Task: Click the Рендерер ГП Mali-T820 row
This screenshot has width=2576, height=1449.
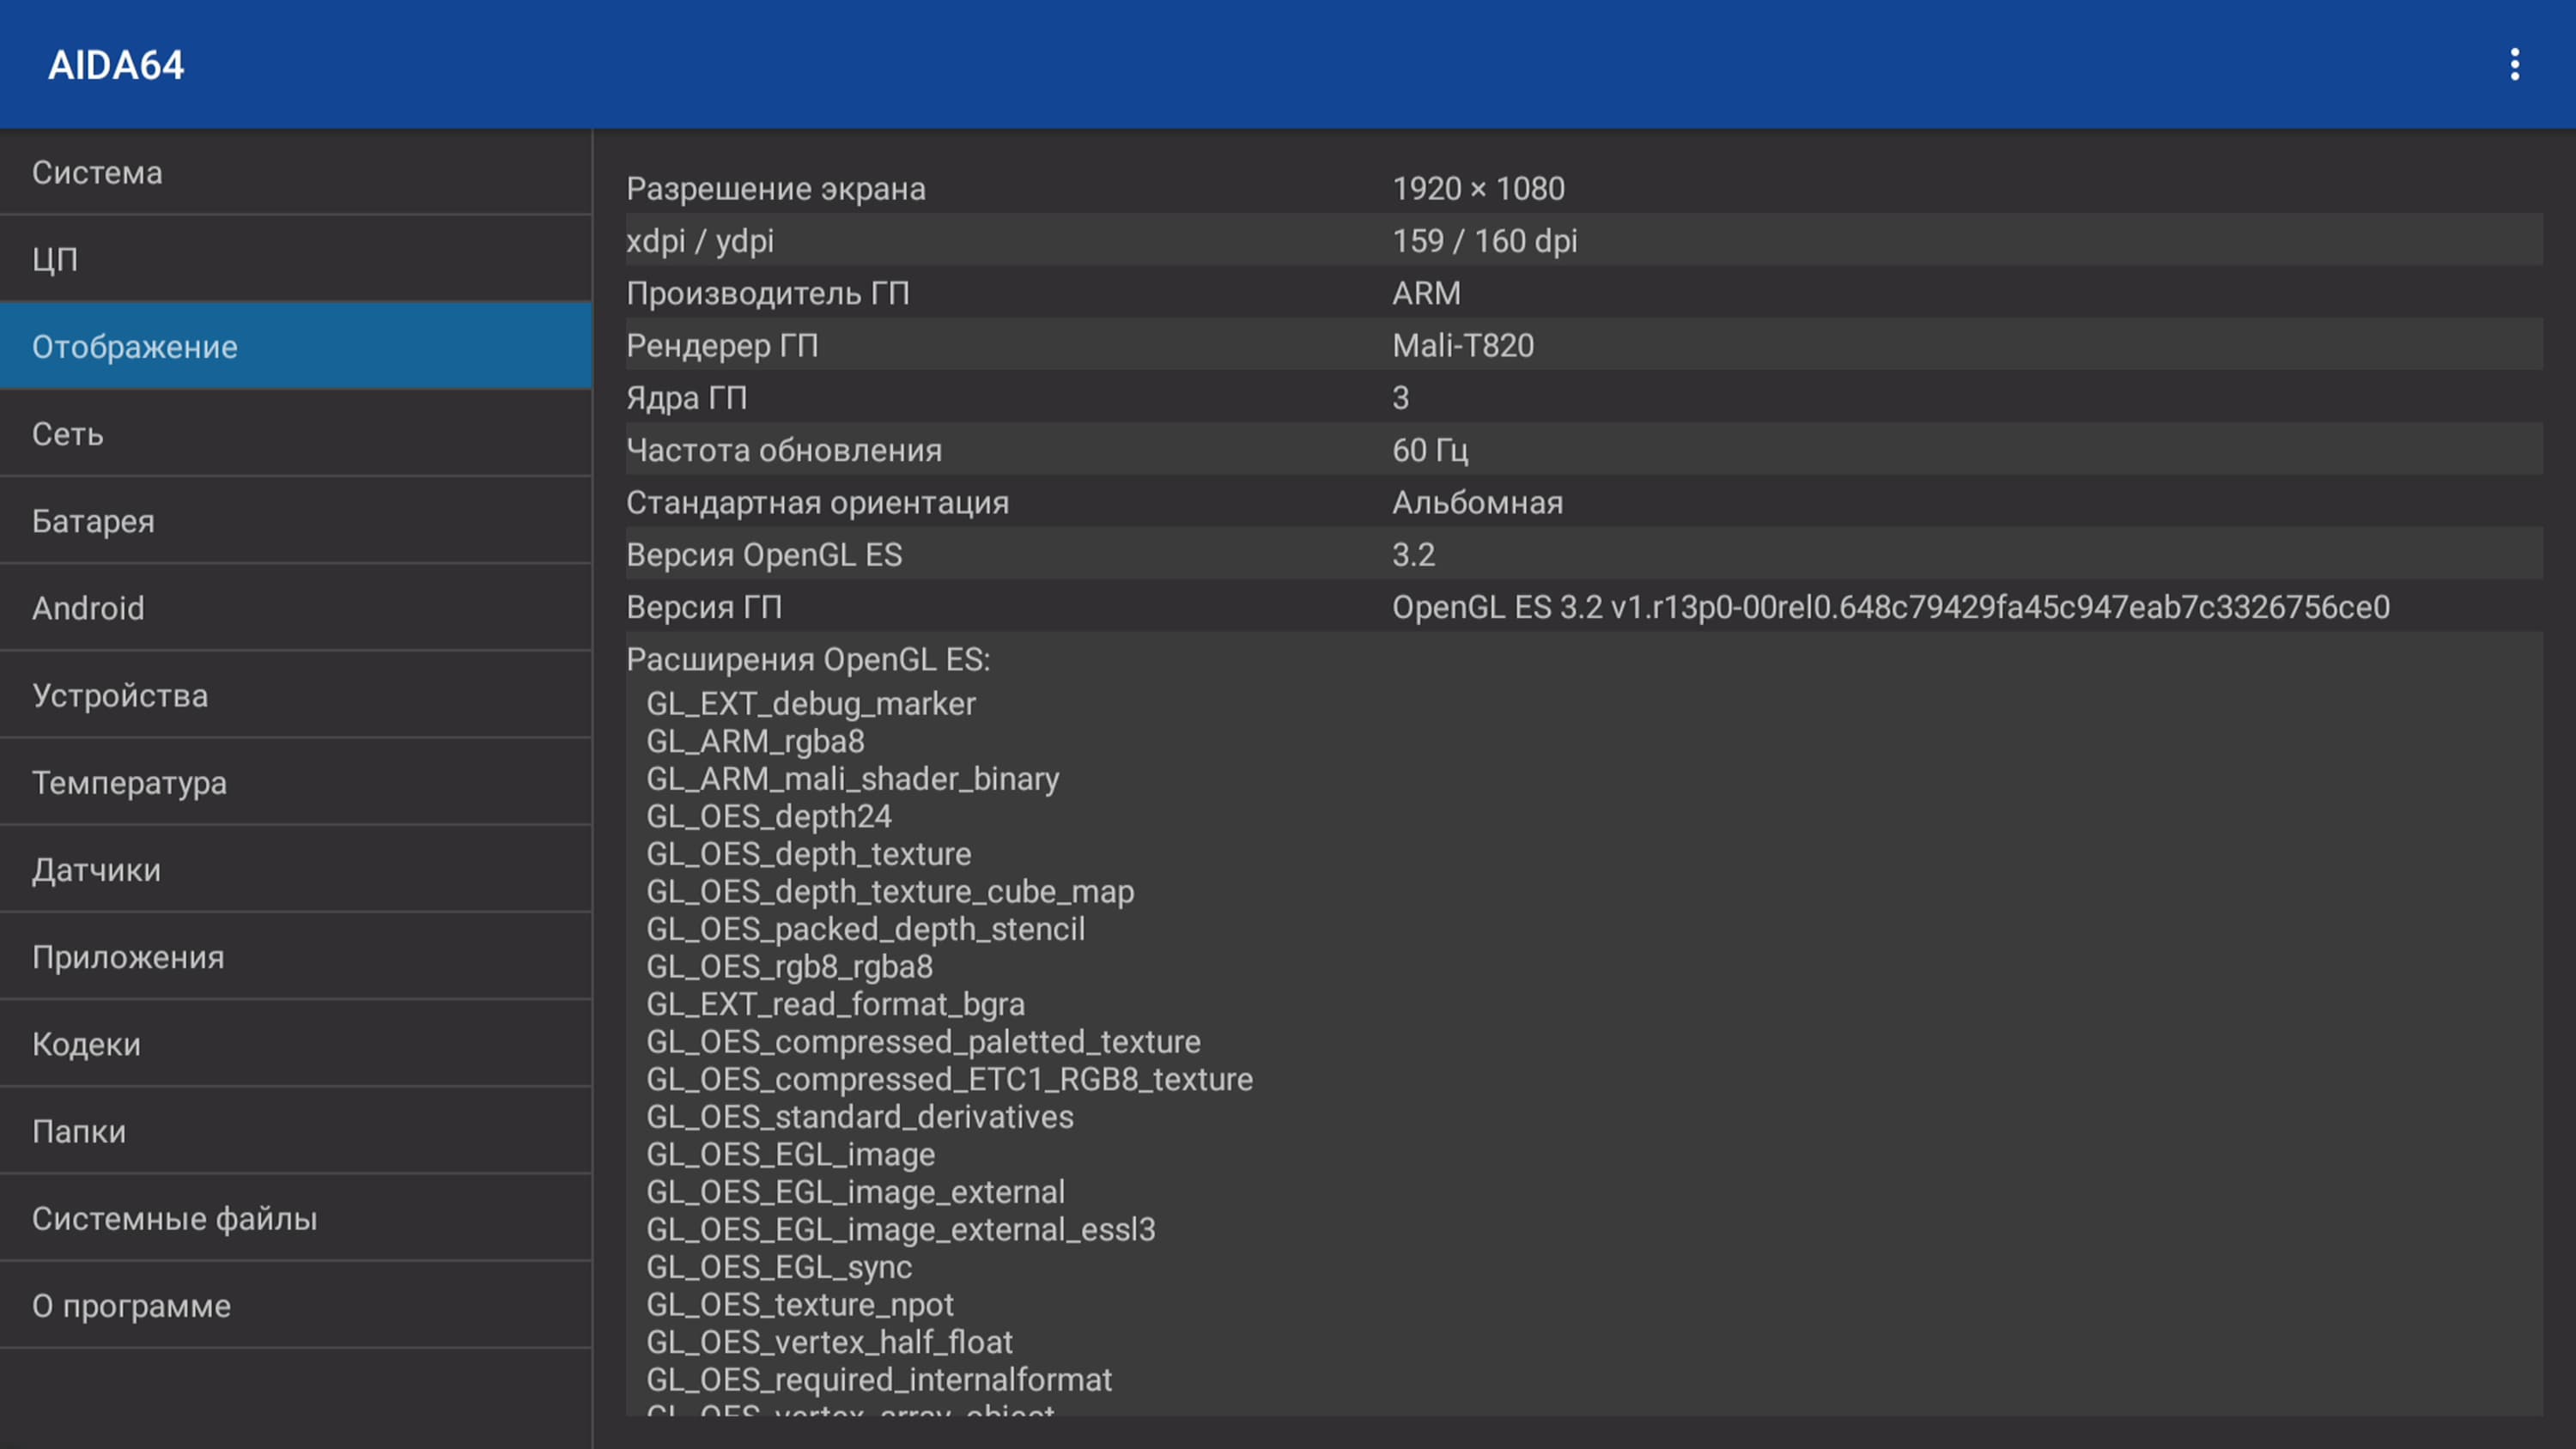Action: (1583, 345)
